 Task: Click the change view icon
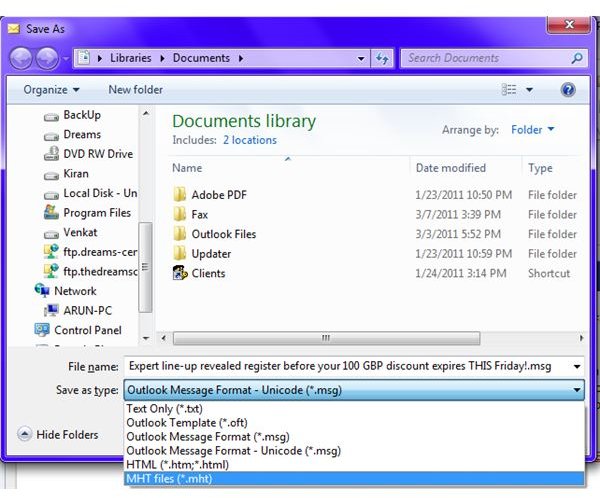point(509,90)
